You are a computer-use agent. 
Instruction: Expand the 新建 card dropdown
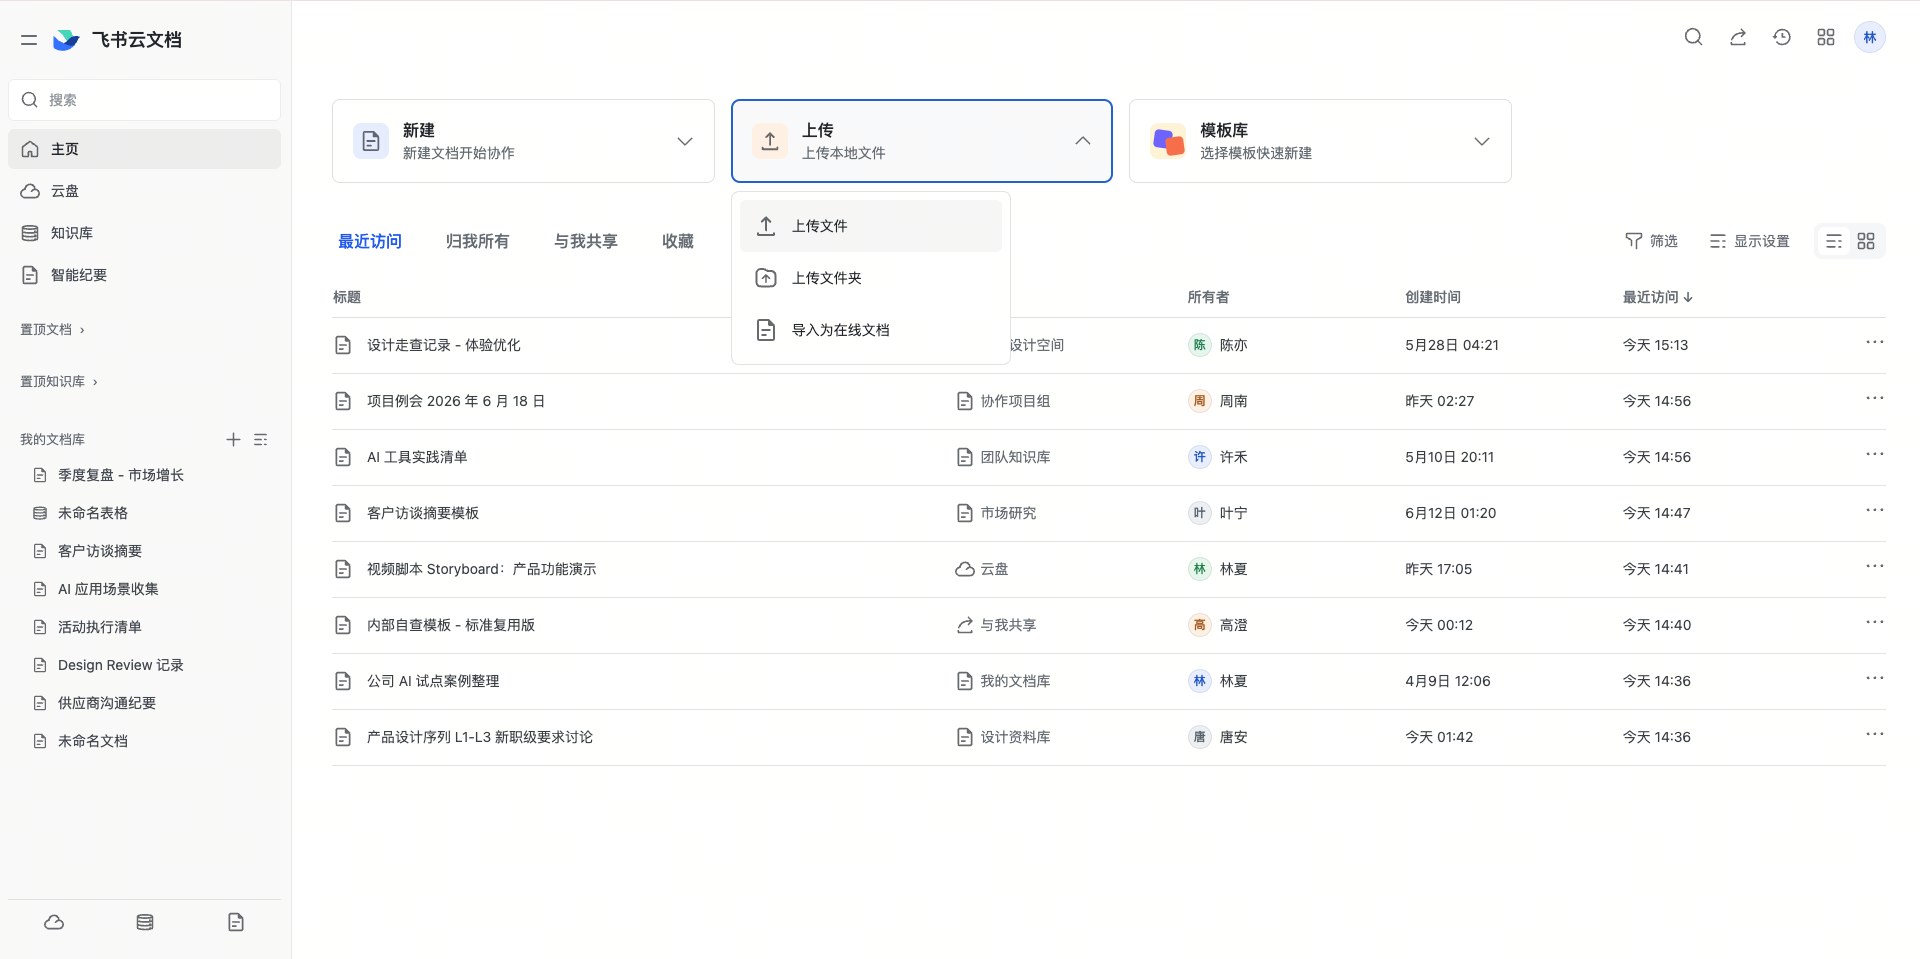click(x=685, y=141)
